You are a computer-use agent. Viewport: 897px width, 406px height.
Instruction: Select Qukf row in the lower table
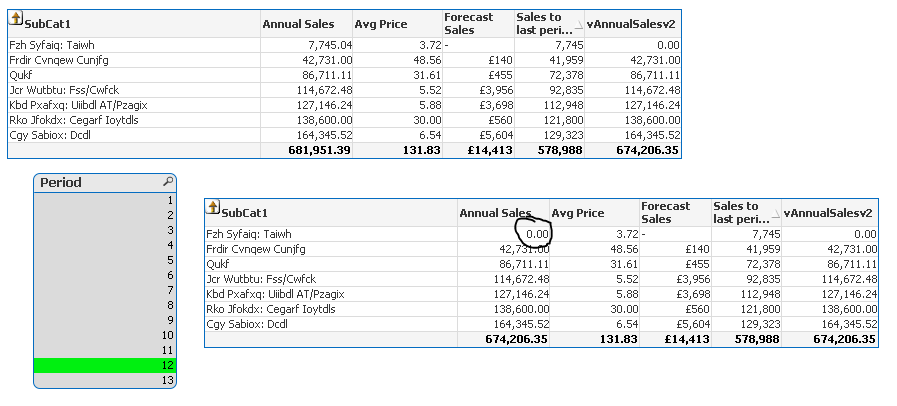click(x=220, y=264)
